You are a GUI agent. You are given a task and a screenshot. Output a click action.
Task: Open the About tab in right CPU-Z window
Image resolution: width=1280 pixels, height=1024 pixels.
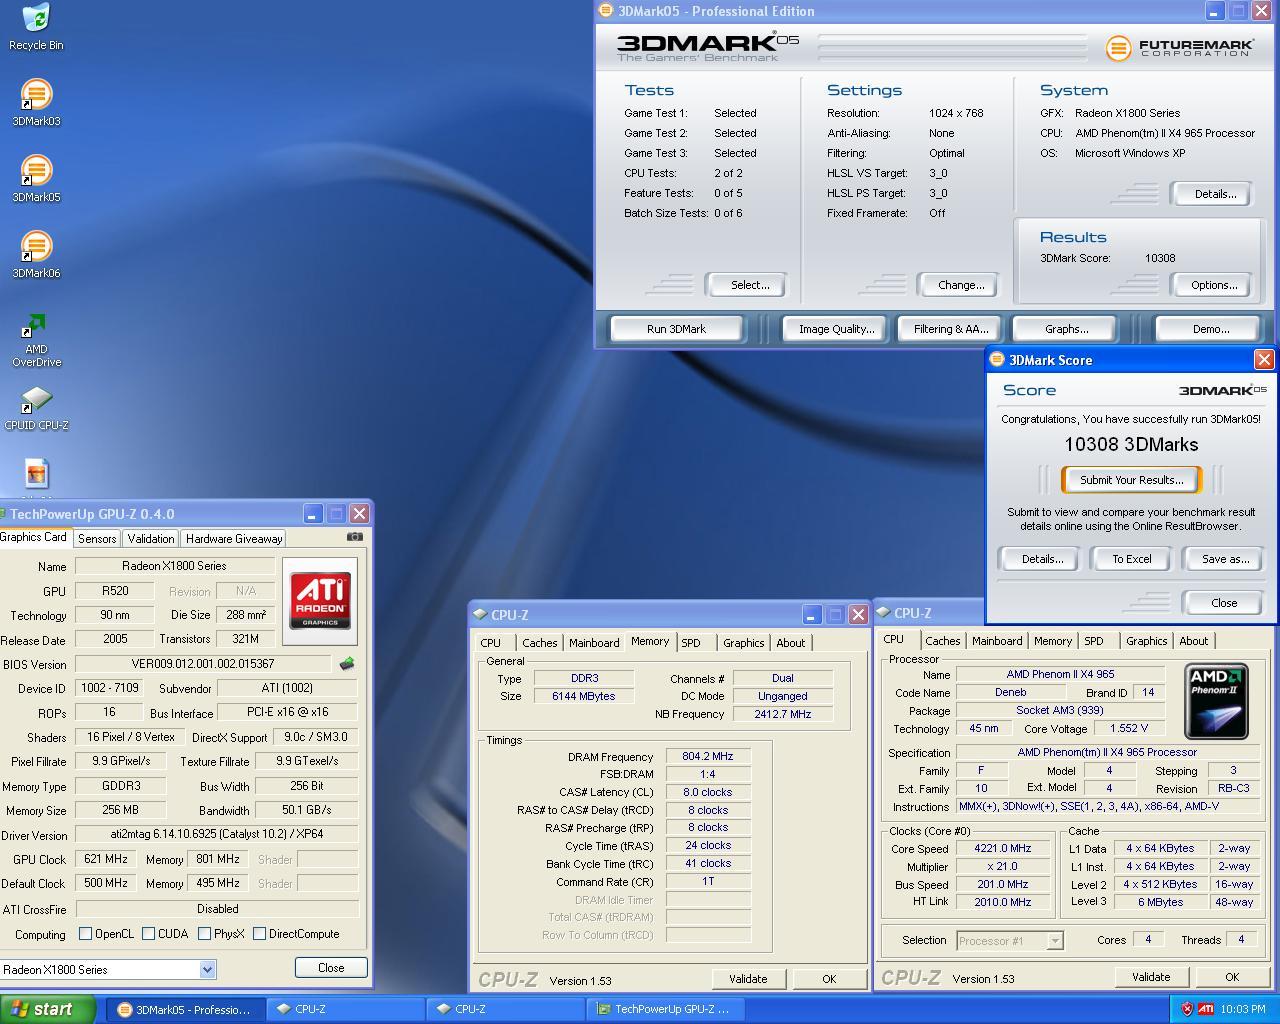click(1193, 641)
